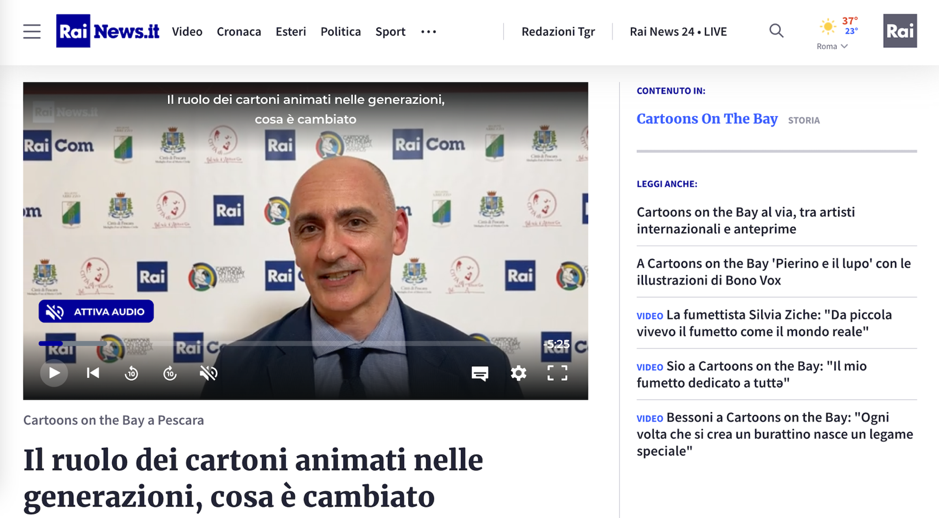Expand more sections with three dots
The height and width of the screenshot is (518, 939).
[x=429, y=32]
